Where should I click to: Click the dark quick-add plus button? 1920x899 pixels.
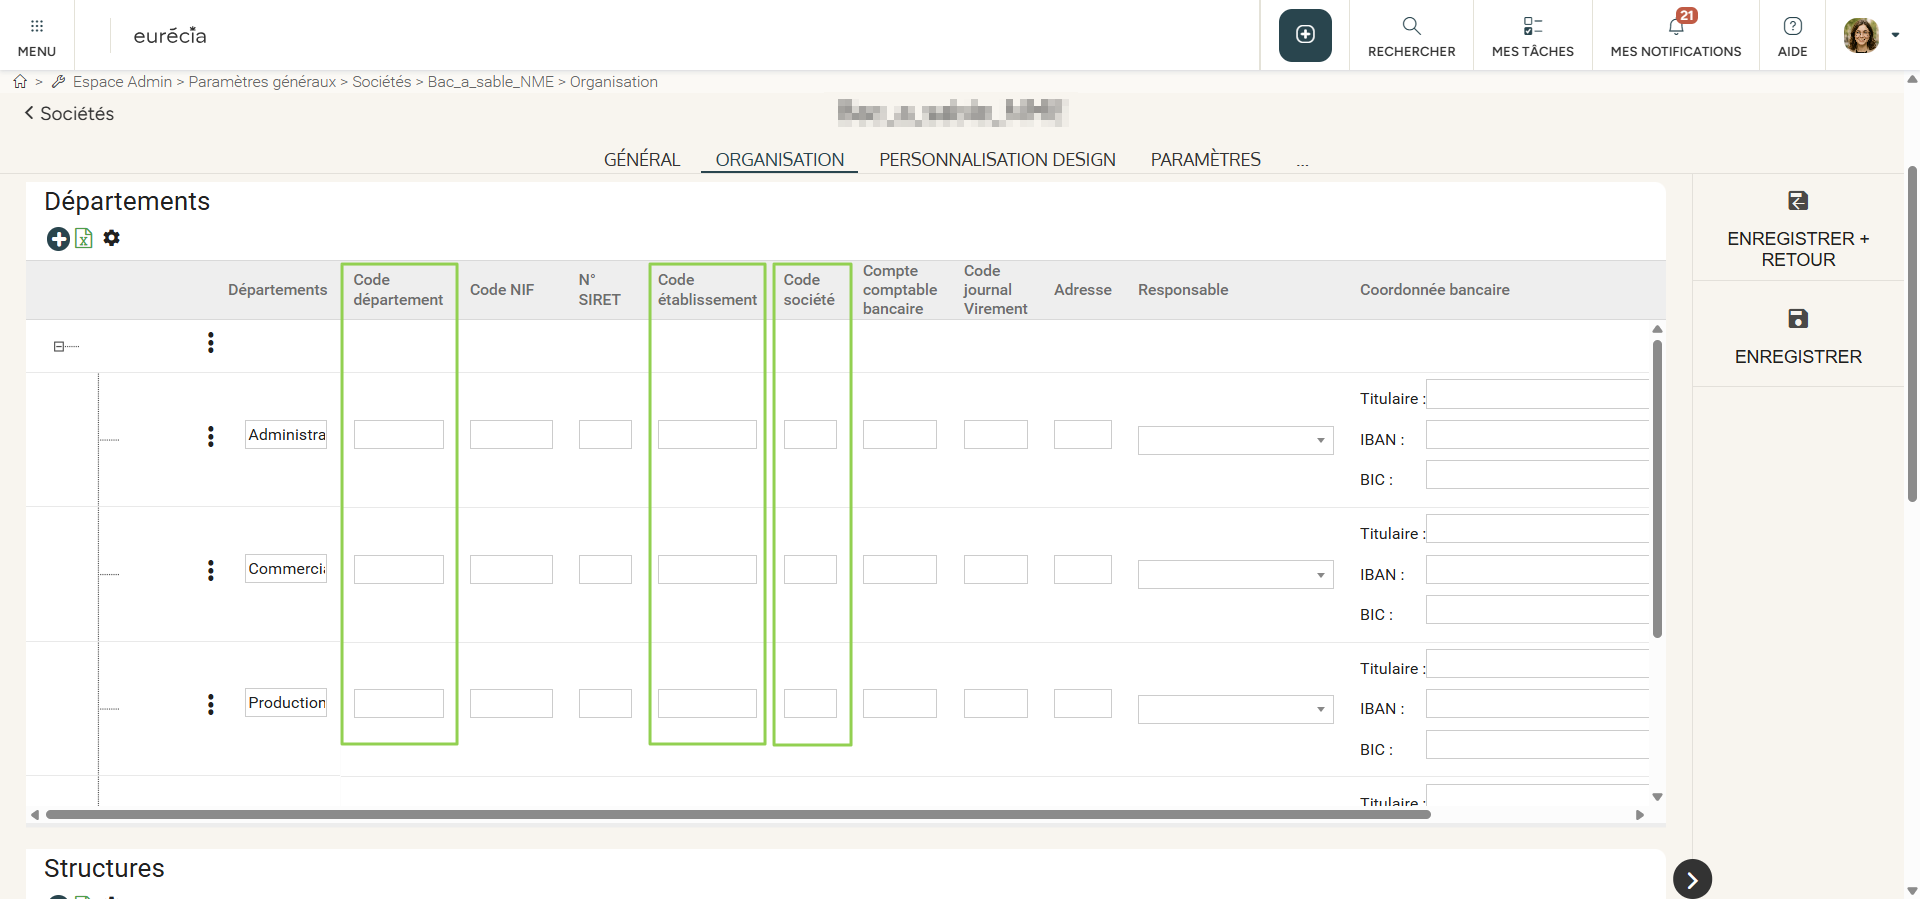click(x=1305, y=35)
